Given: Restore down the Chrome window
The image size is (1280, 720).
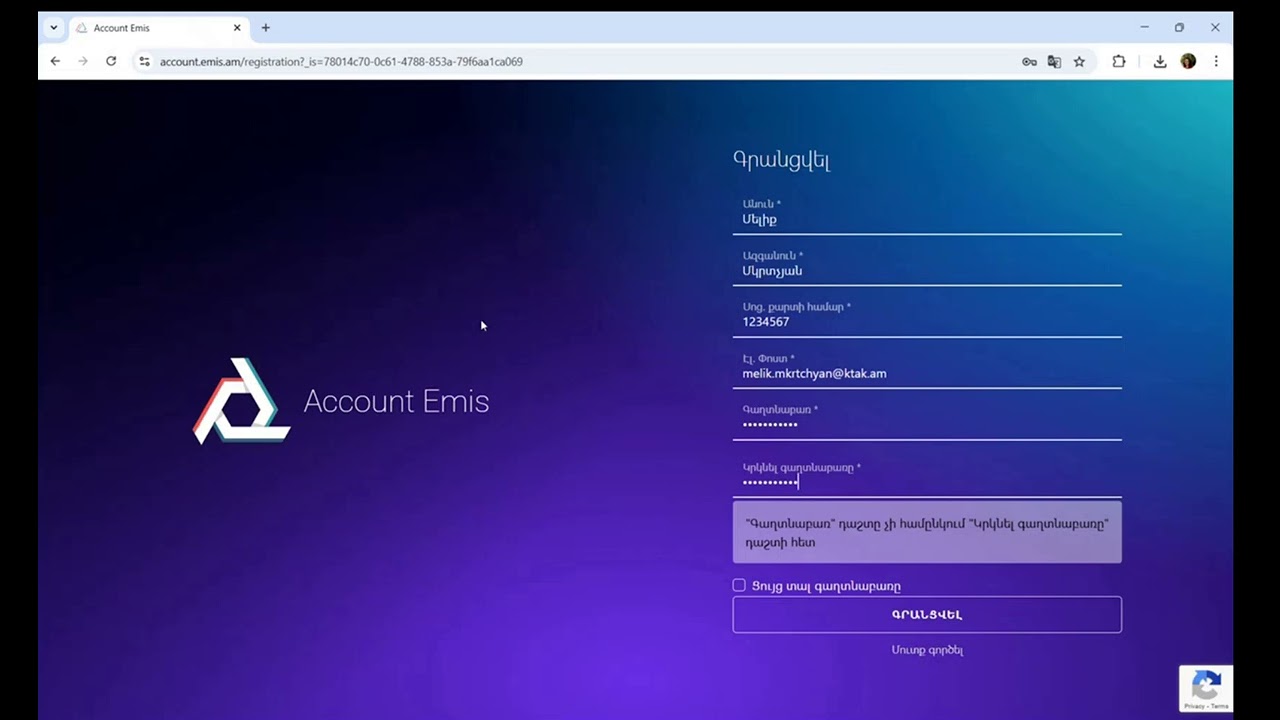Looking at the screenshot, I should 1180,28.
